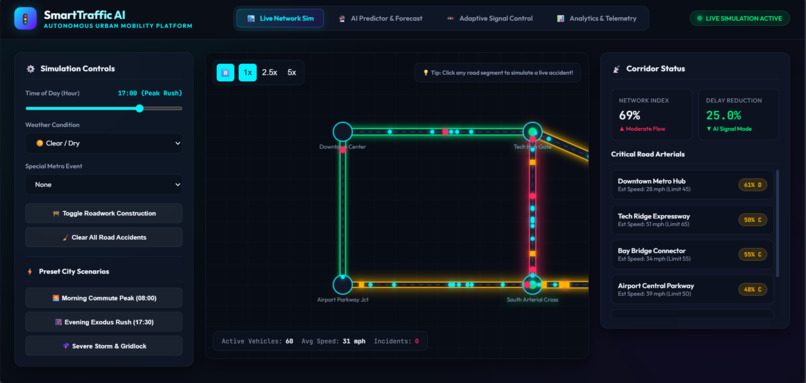Select the Bay Bridge Connector arterial row

point(692,254)
